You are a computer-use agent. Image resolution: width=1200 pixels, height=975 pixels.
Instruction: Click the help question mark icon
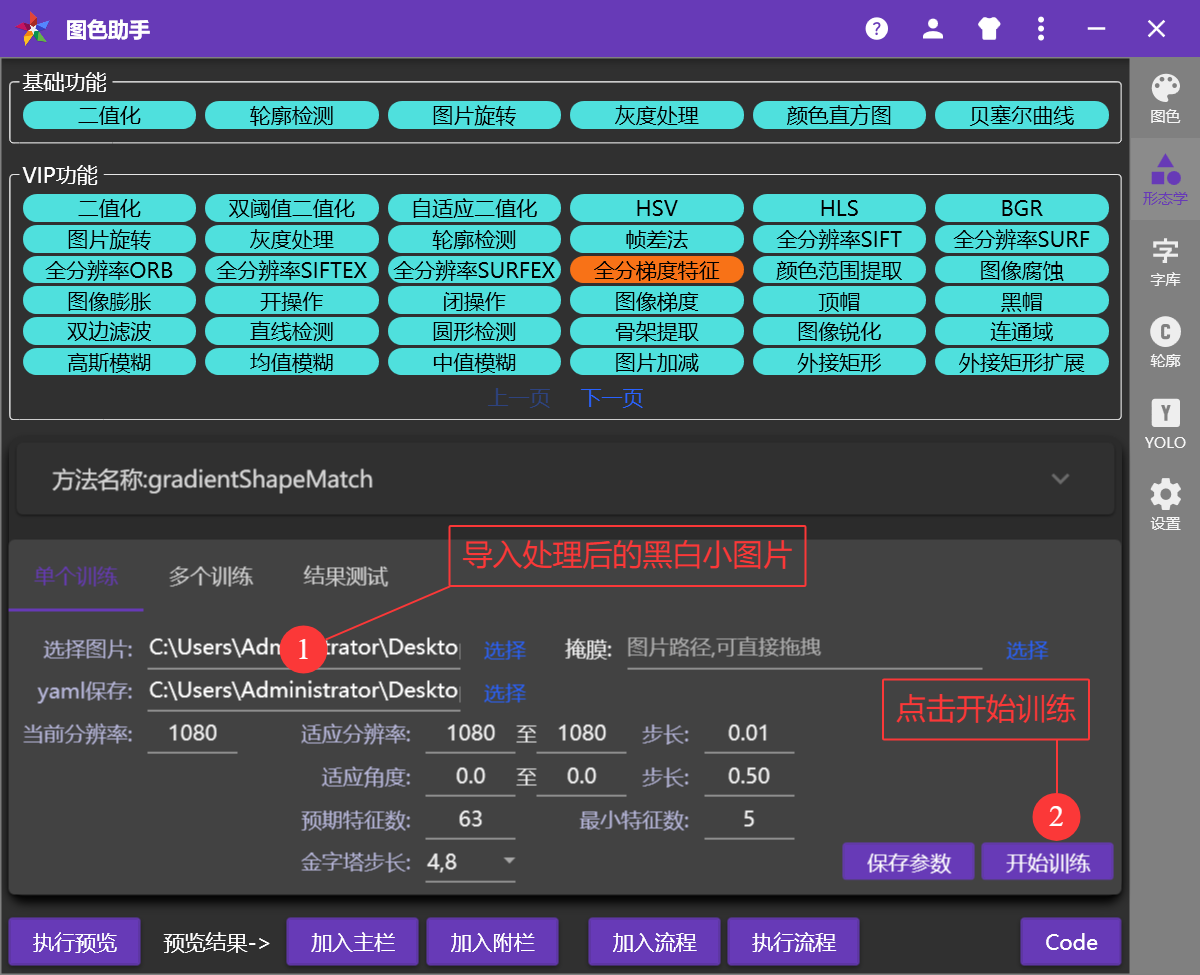(877, 29)
